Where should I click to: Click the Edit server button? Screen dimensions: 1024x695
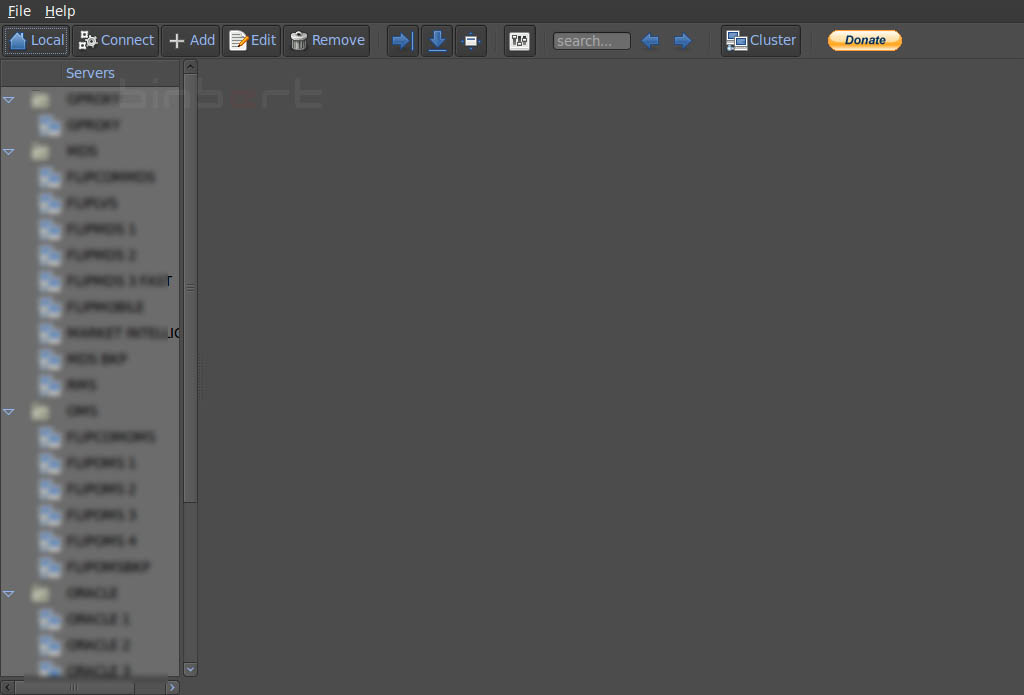(251, 40)
